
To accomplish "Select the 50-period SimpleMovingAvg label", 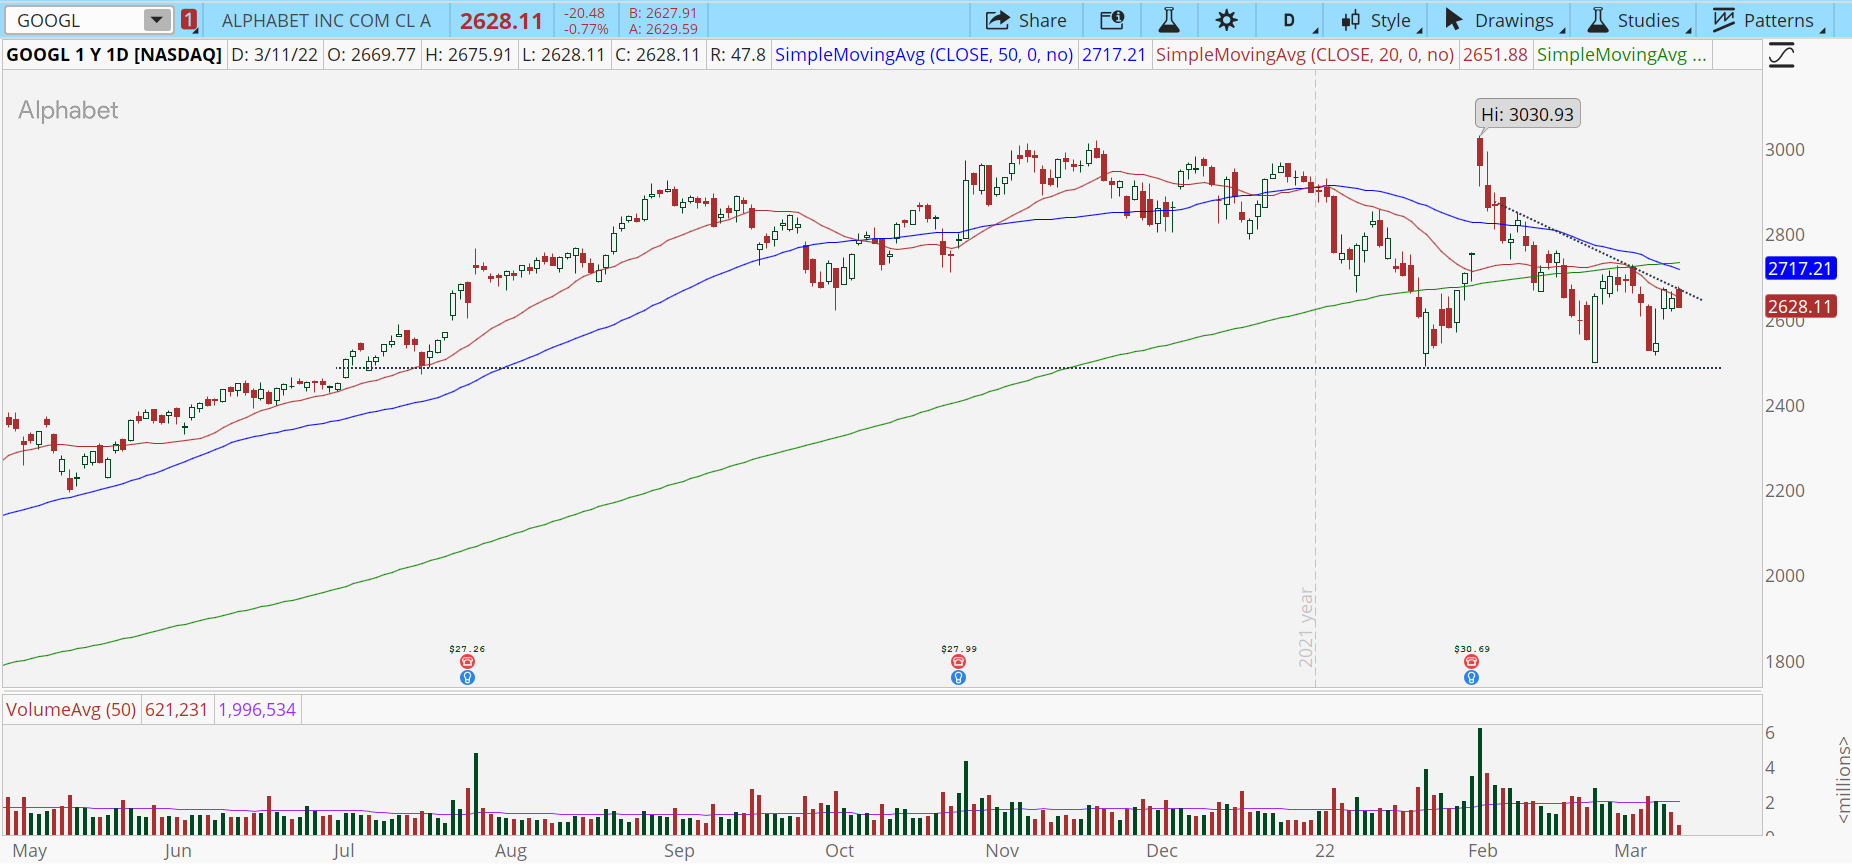I will [924, 55].
